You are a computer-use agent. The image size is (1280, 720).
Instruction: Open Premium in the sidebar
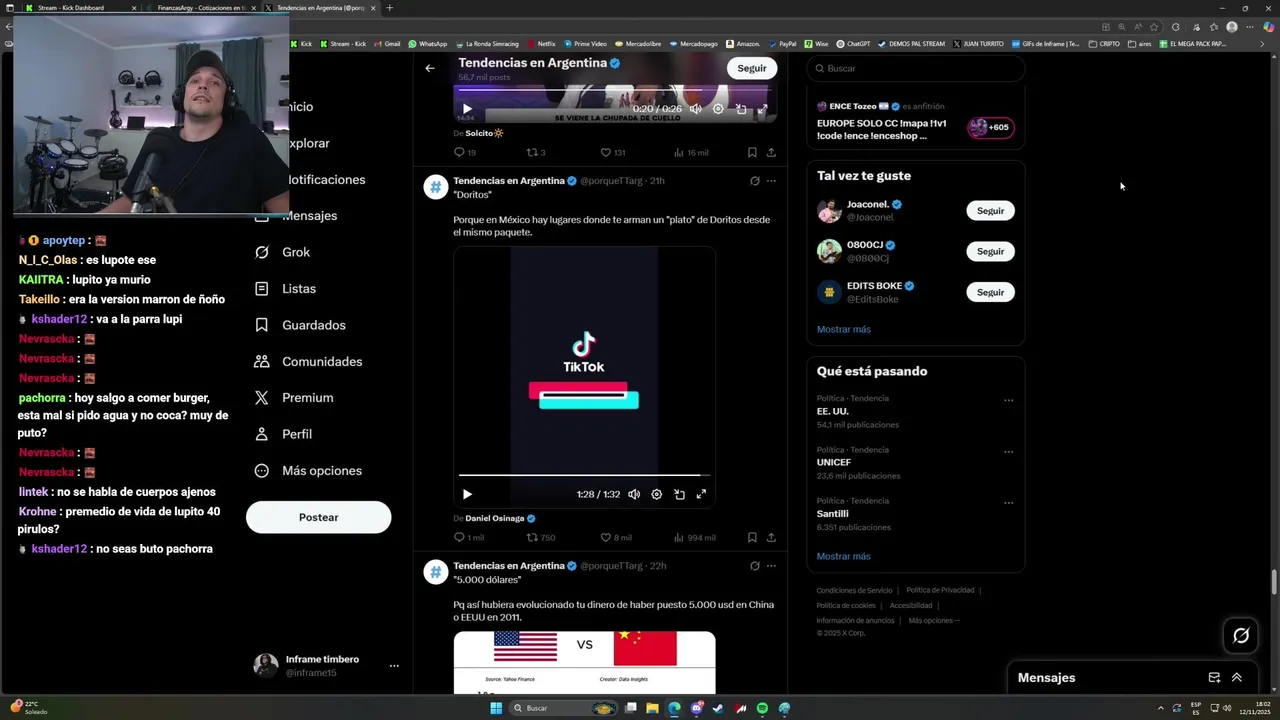(x=294, y=397)
